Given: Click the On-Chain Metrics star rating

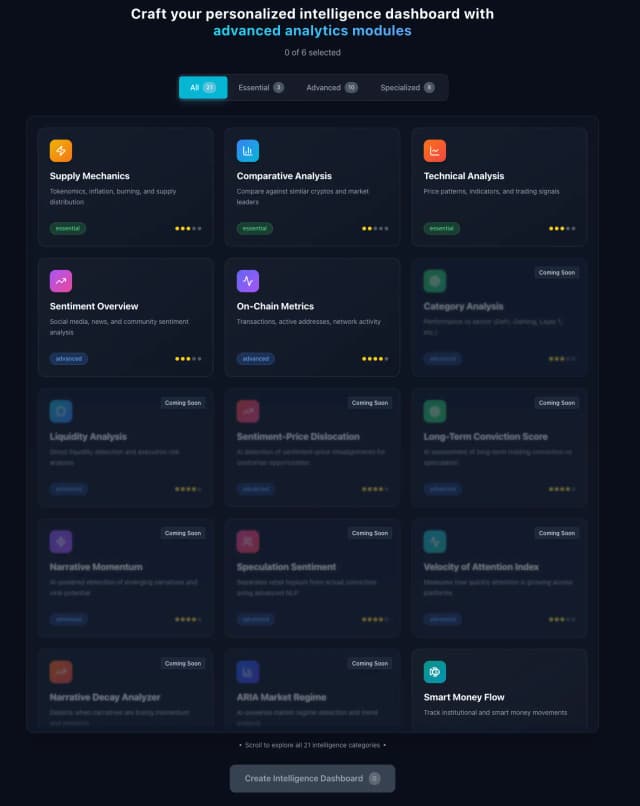Looking at the screenshot, I should click(x=375, y=358).
